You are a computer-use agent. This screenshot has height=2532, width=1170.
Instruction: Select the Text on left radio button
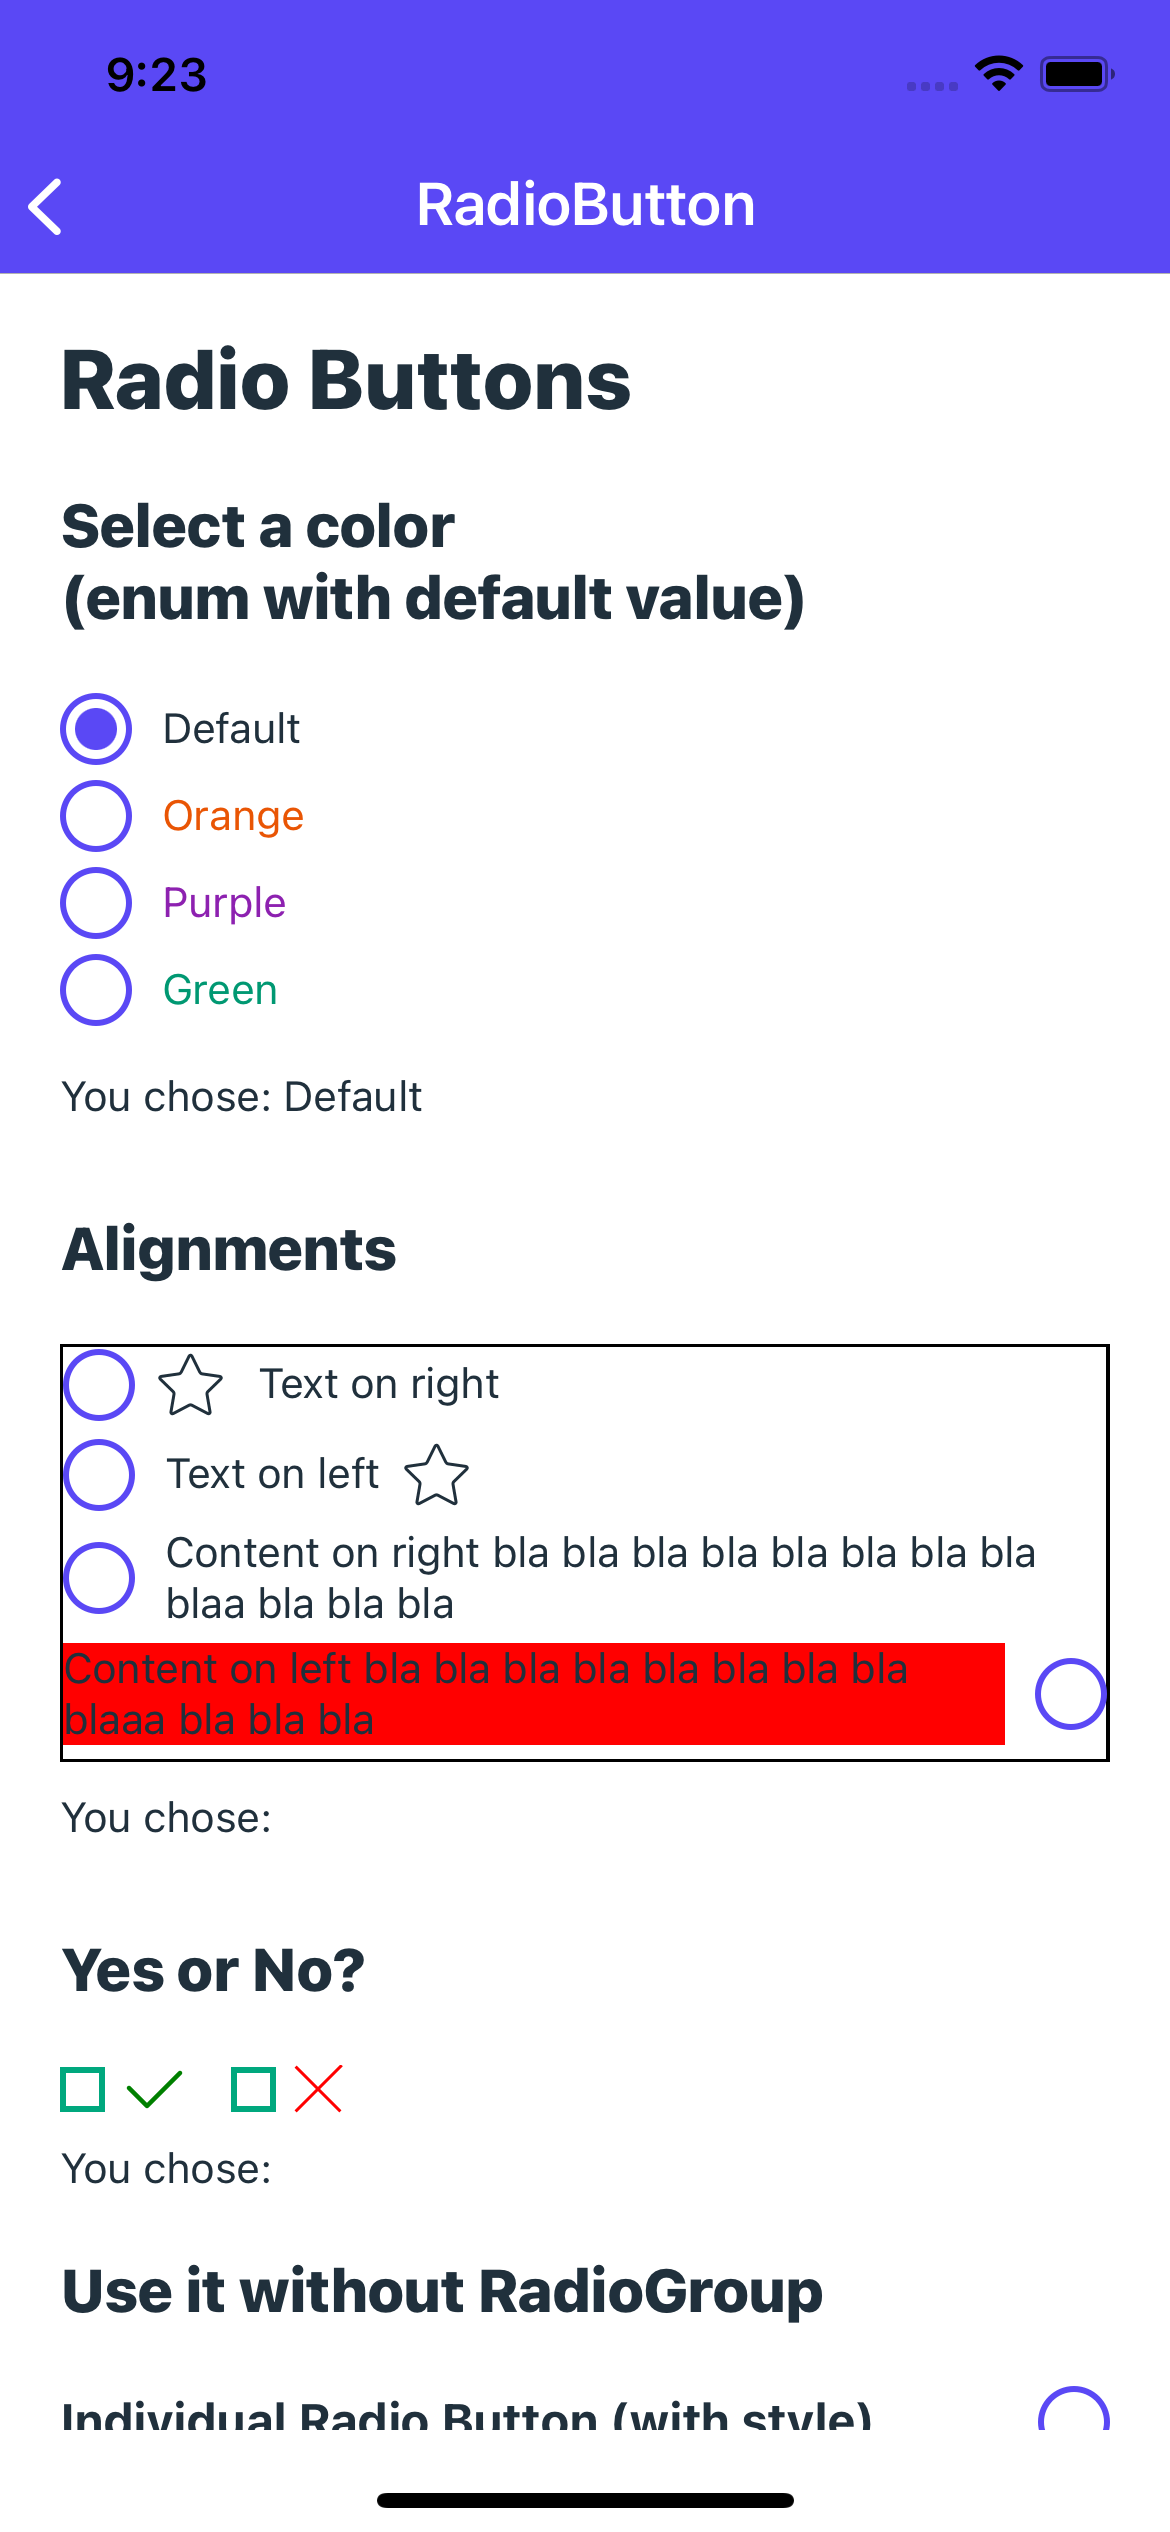click(x=99, y=1475)
